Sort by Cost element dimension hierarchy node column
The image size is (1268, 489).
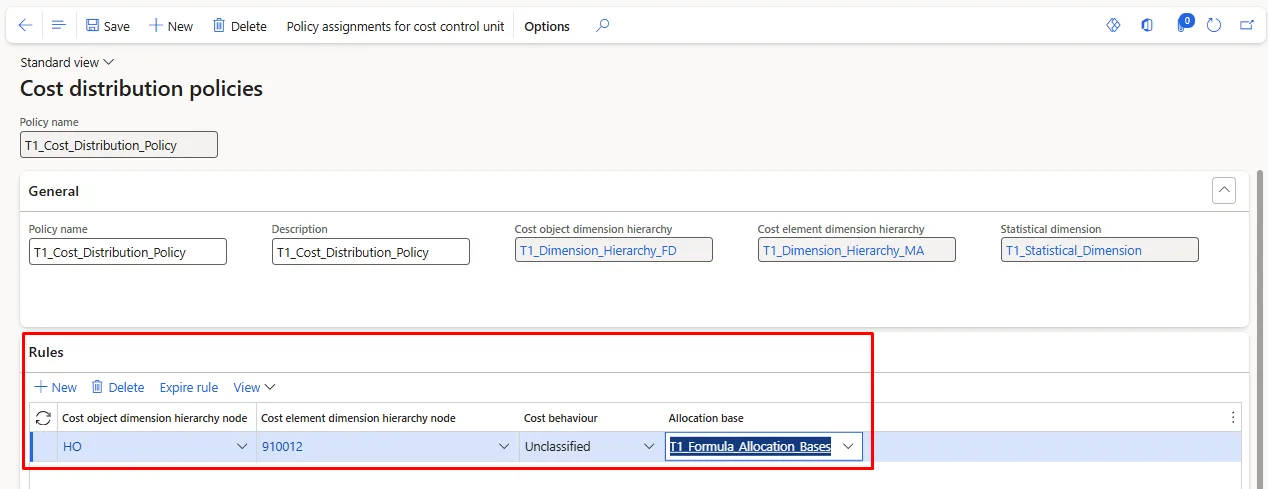coord(358,418)
